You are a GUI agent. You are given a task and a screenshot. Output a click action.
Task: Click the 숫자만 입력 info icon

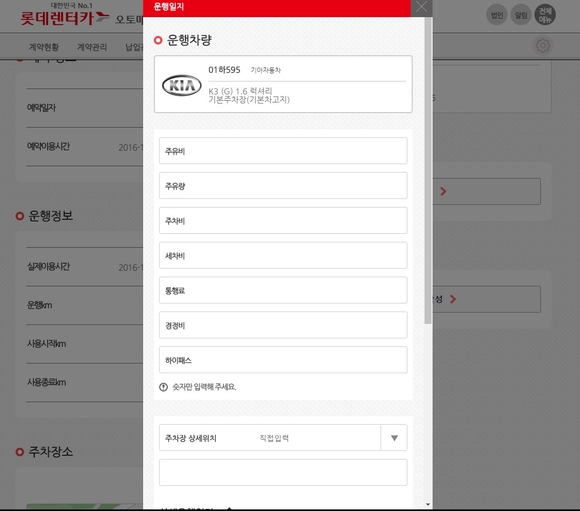click(x=163, y=387)
